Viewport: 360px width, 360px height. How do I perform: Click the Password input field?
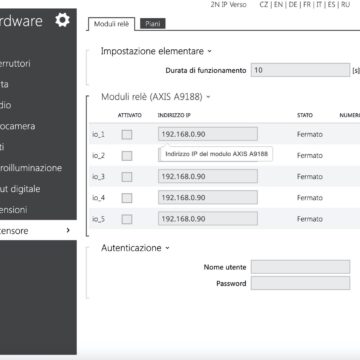300,283
